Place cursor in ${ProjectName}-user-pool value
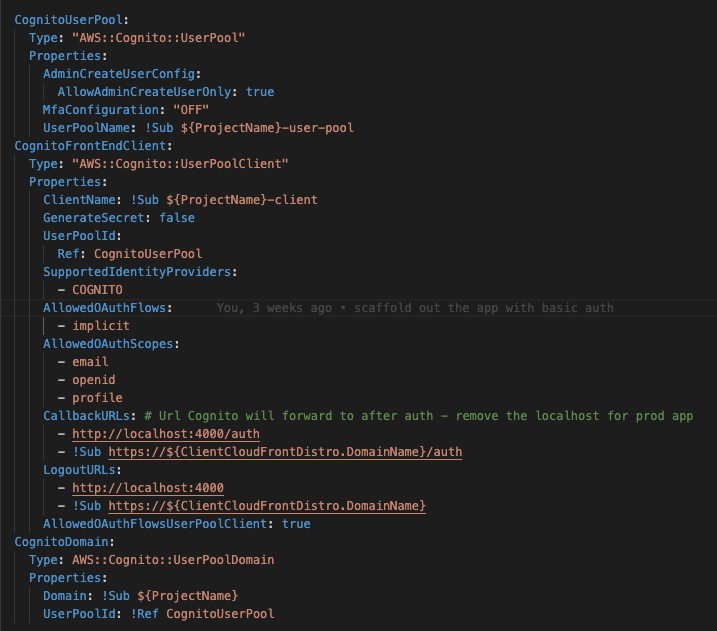This screenshot has height=631, width=717. 267,128
